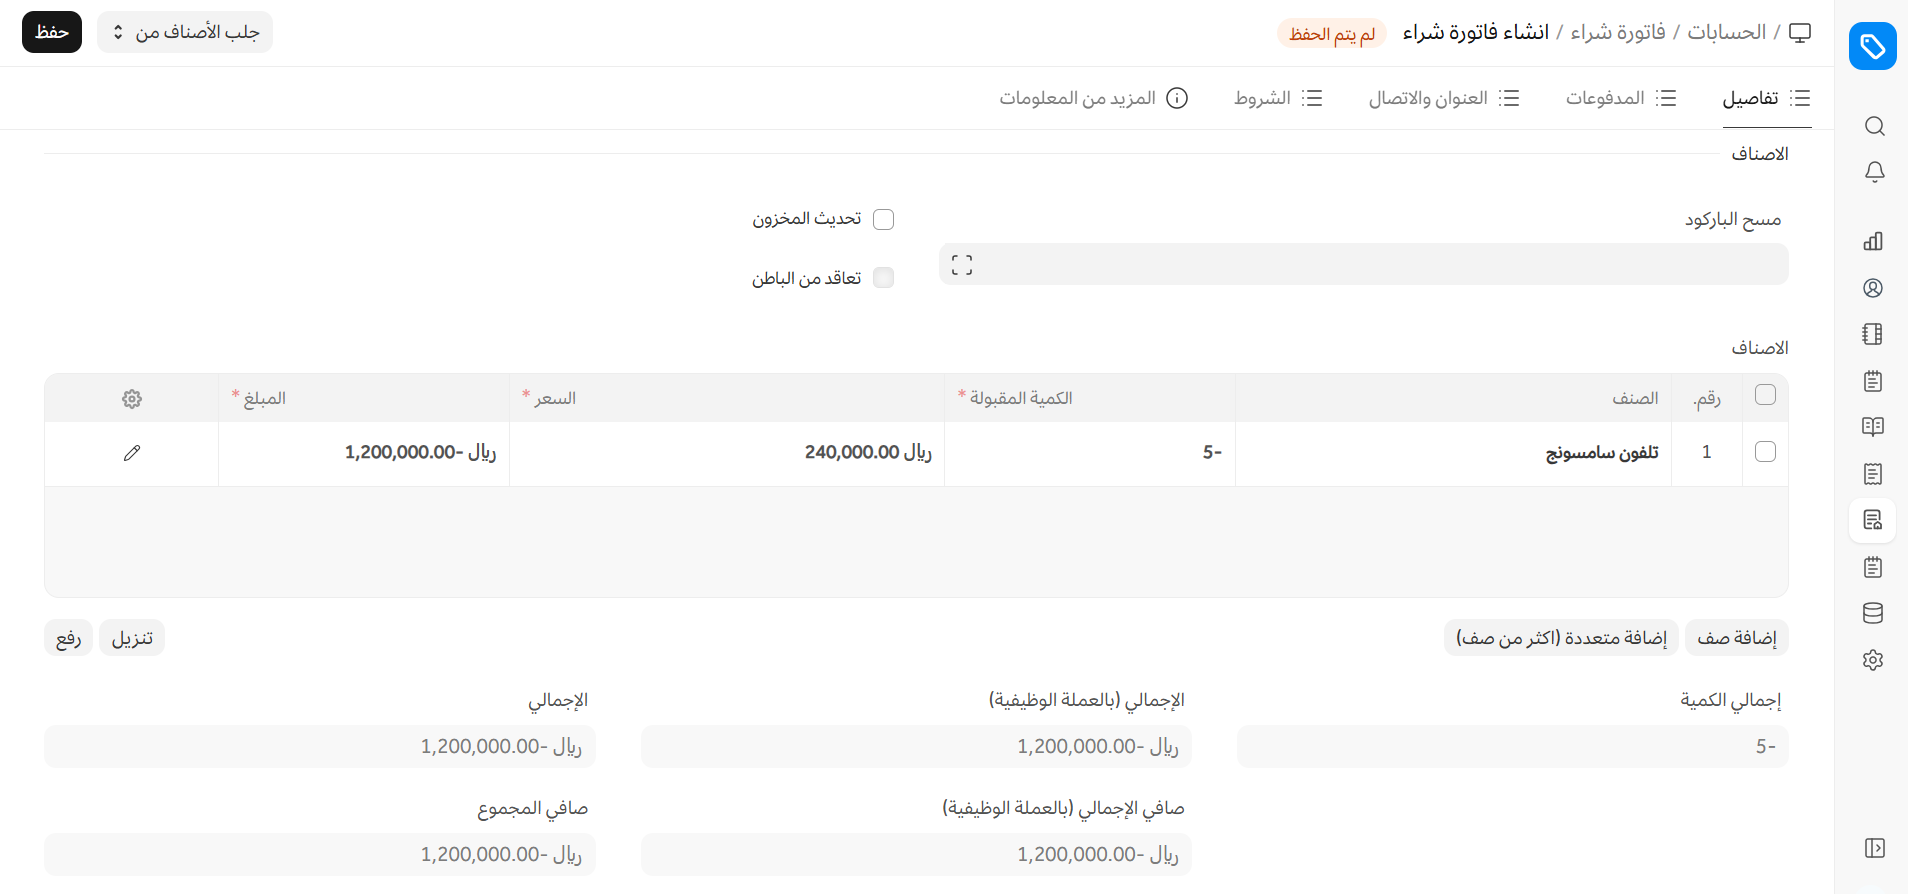Go to the الشروط tab
1908x894 pixels.
(x=1278, y=98)
